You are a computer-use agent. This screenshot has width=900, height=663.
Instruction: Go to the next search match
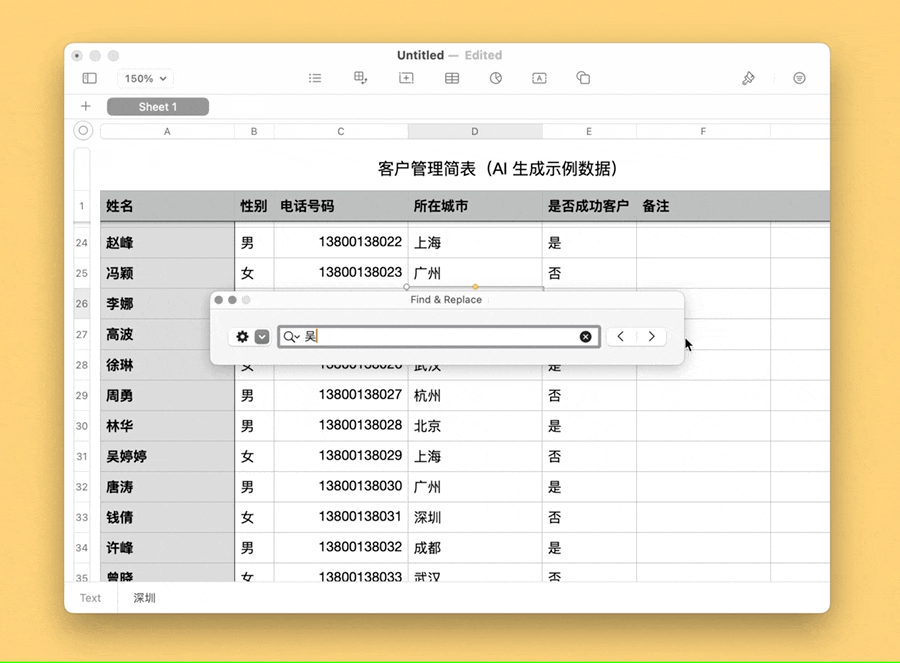(x=651, y=337)
